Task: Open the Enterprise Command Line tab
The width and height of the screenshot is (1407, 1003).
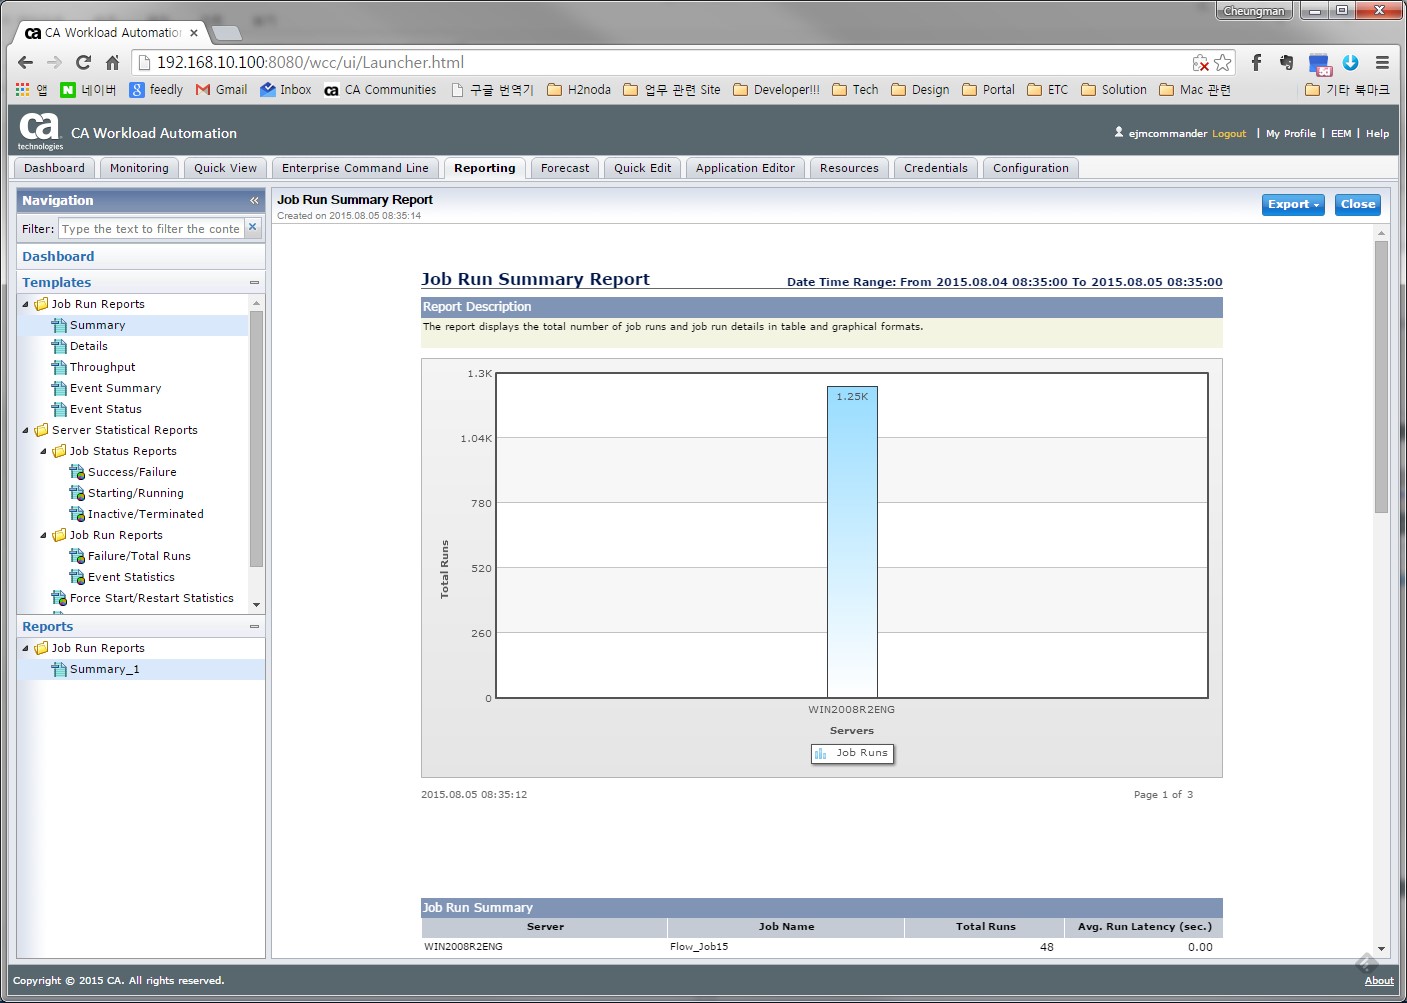Action: tap(355, 168)
